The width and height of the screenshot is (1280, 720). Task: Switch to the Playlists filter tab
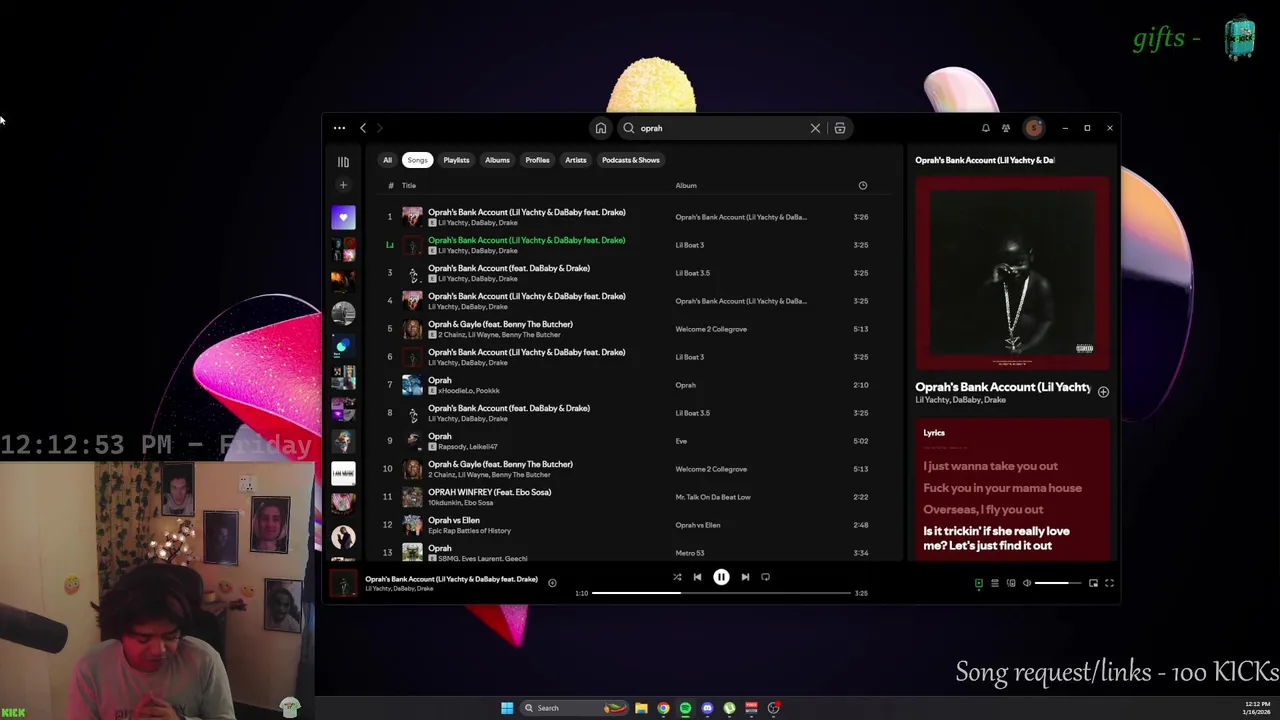click(x=456, y=160)
